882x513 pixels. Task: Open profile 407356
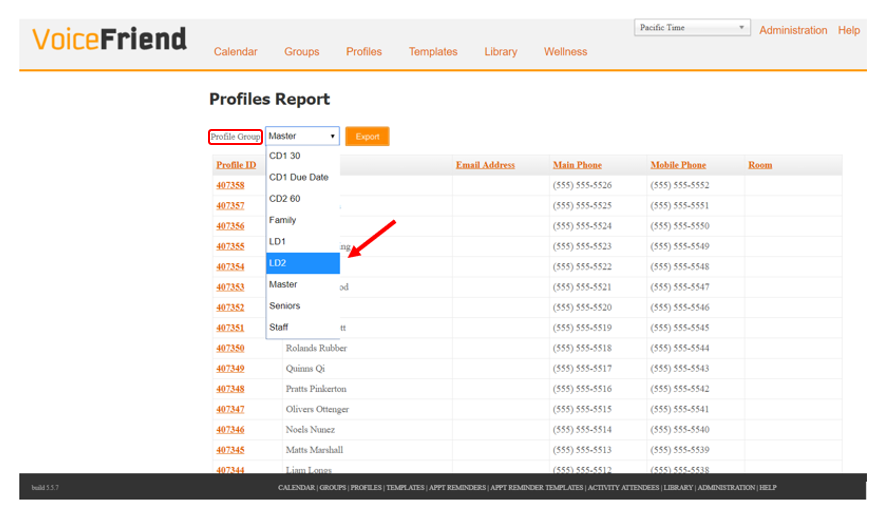[230, 226]
